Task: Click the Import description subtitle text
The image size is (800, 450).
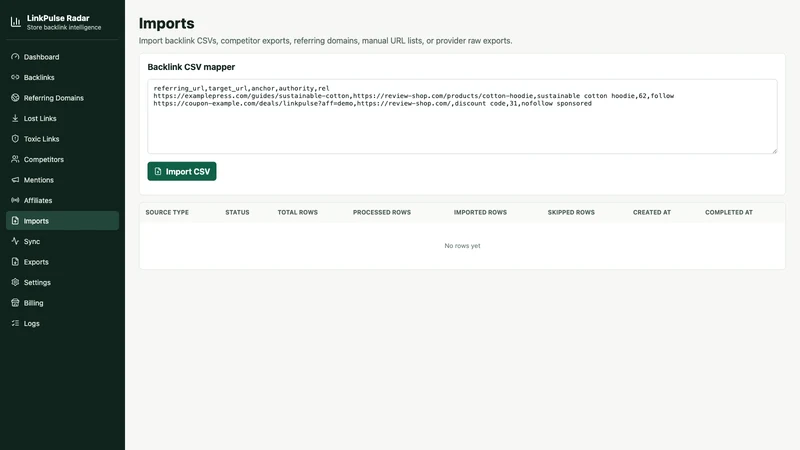Action: pyautogui.click(x=326, y=41)
